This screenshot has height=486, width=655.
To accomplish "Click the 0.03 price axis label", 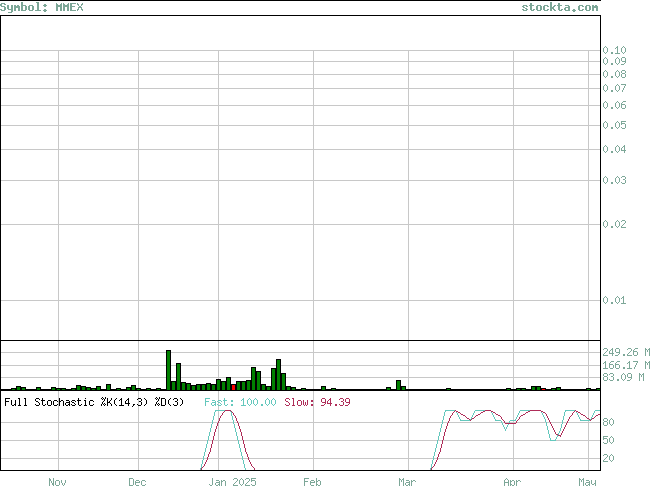I will click(x=614, y=180).
